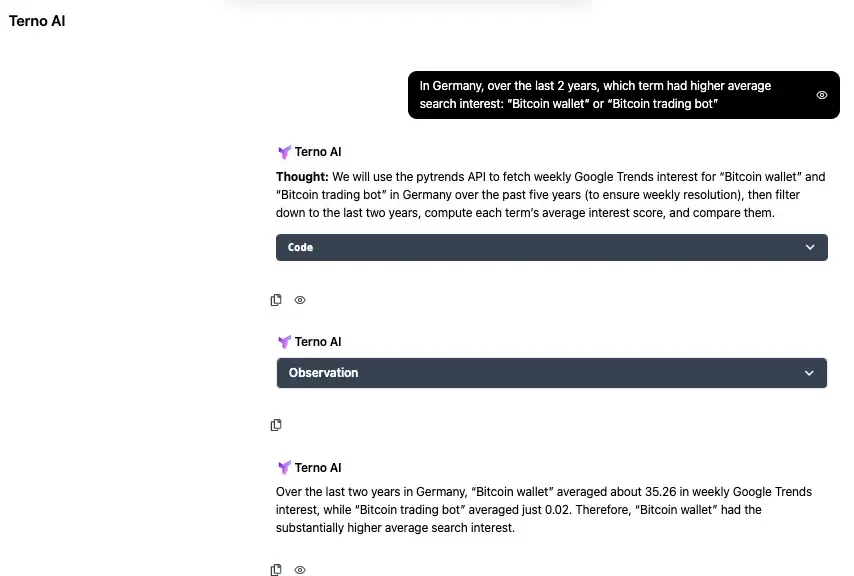Copy the final answer using the icon below it

[276, 570]
